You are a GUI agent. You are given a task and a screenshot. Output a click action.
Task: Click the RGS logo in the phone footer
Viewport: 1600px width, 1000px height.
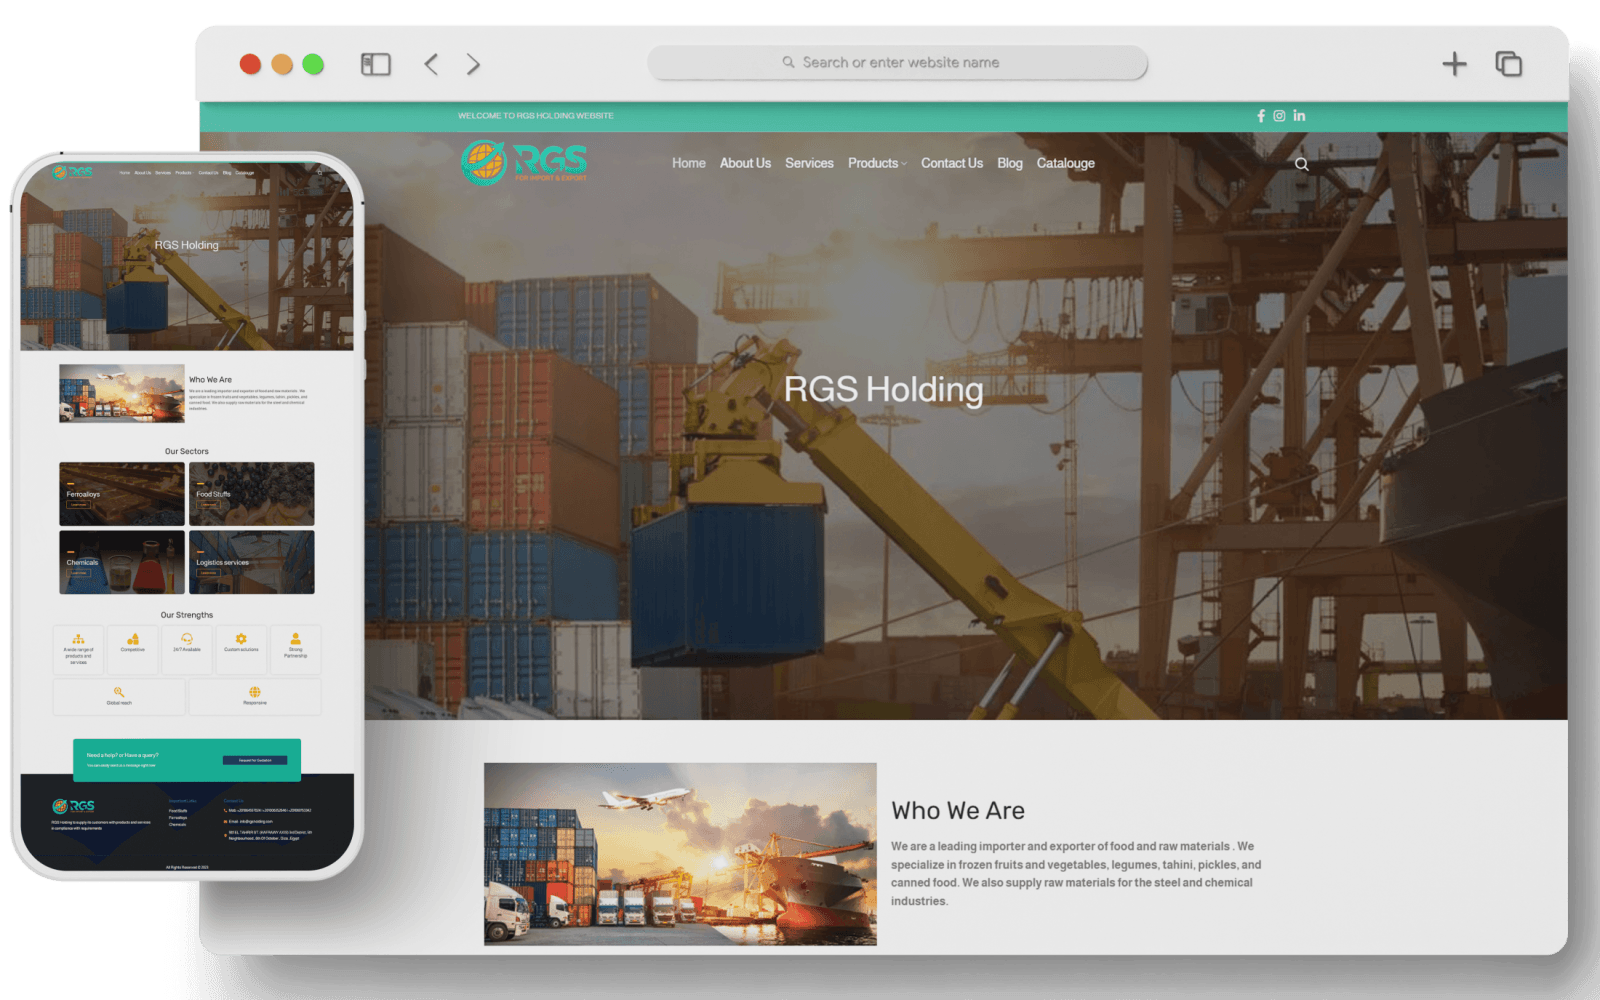[x=73, y=806]
